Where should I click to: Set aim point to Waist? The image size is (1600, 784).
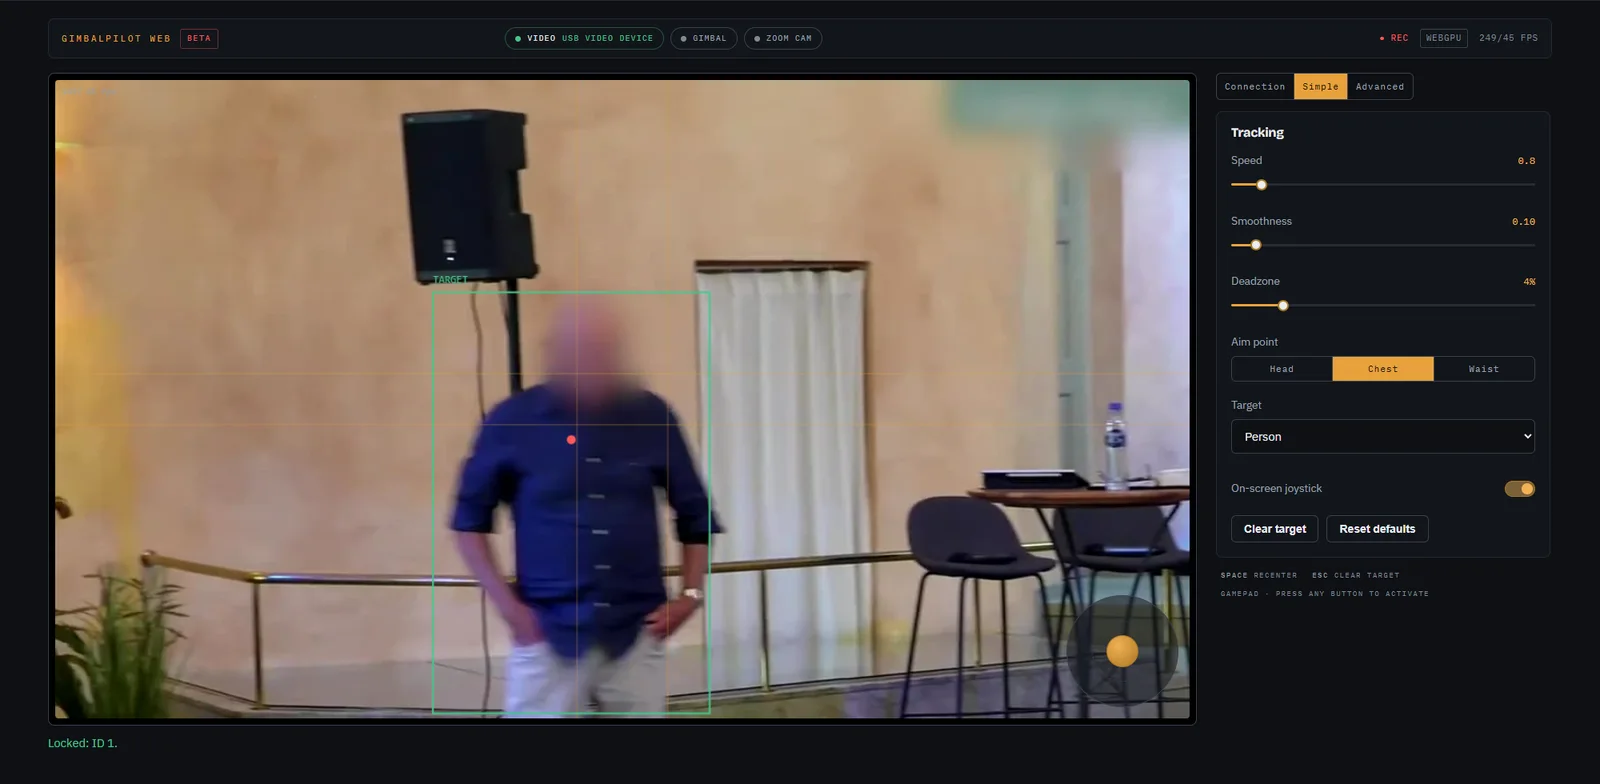point(1484,369)
